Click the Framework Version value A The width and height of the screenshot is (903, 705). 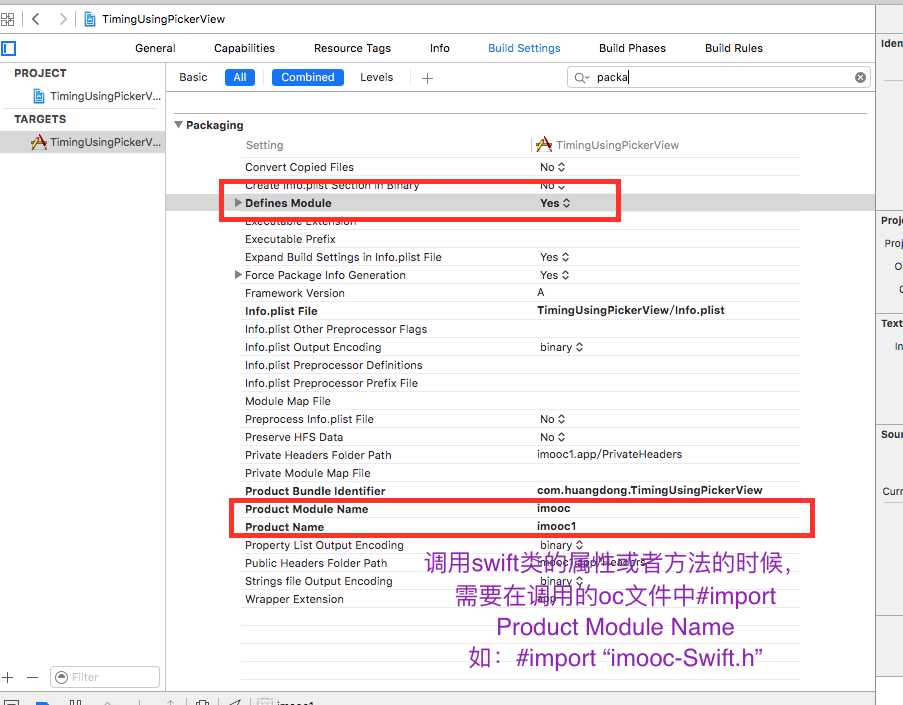[540, 292]
